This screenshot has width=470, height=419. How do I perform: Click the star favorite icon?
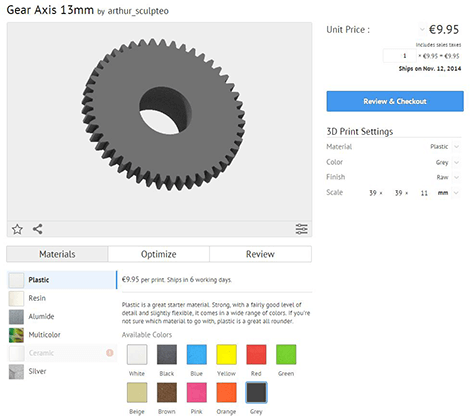coord(17,229)
